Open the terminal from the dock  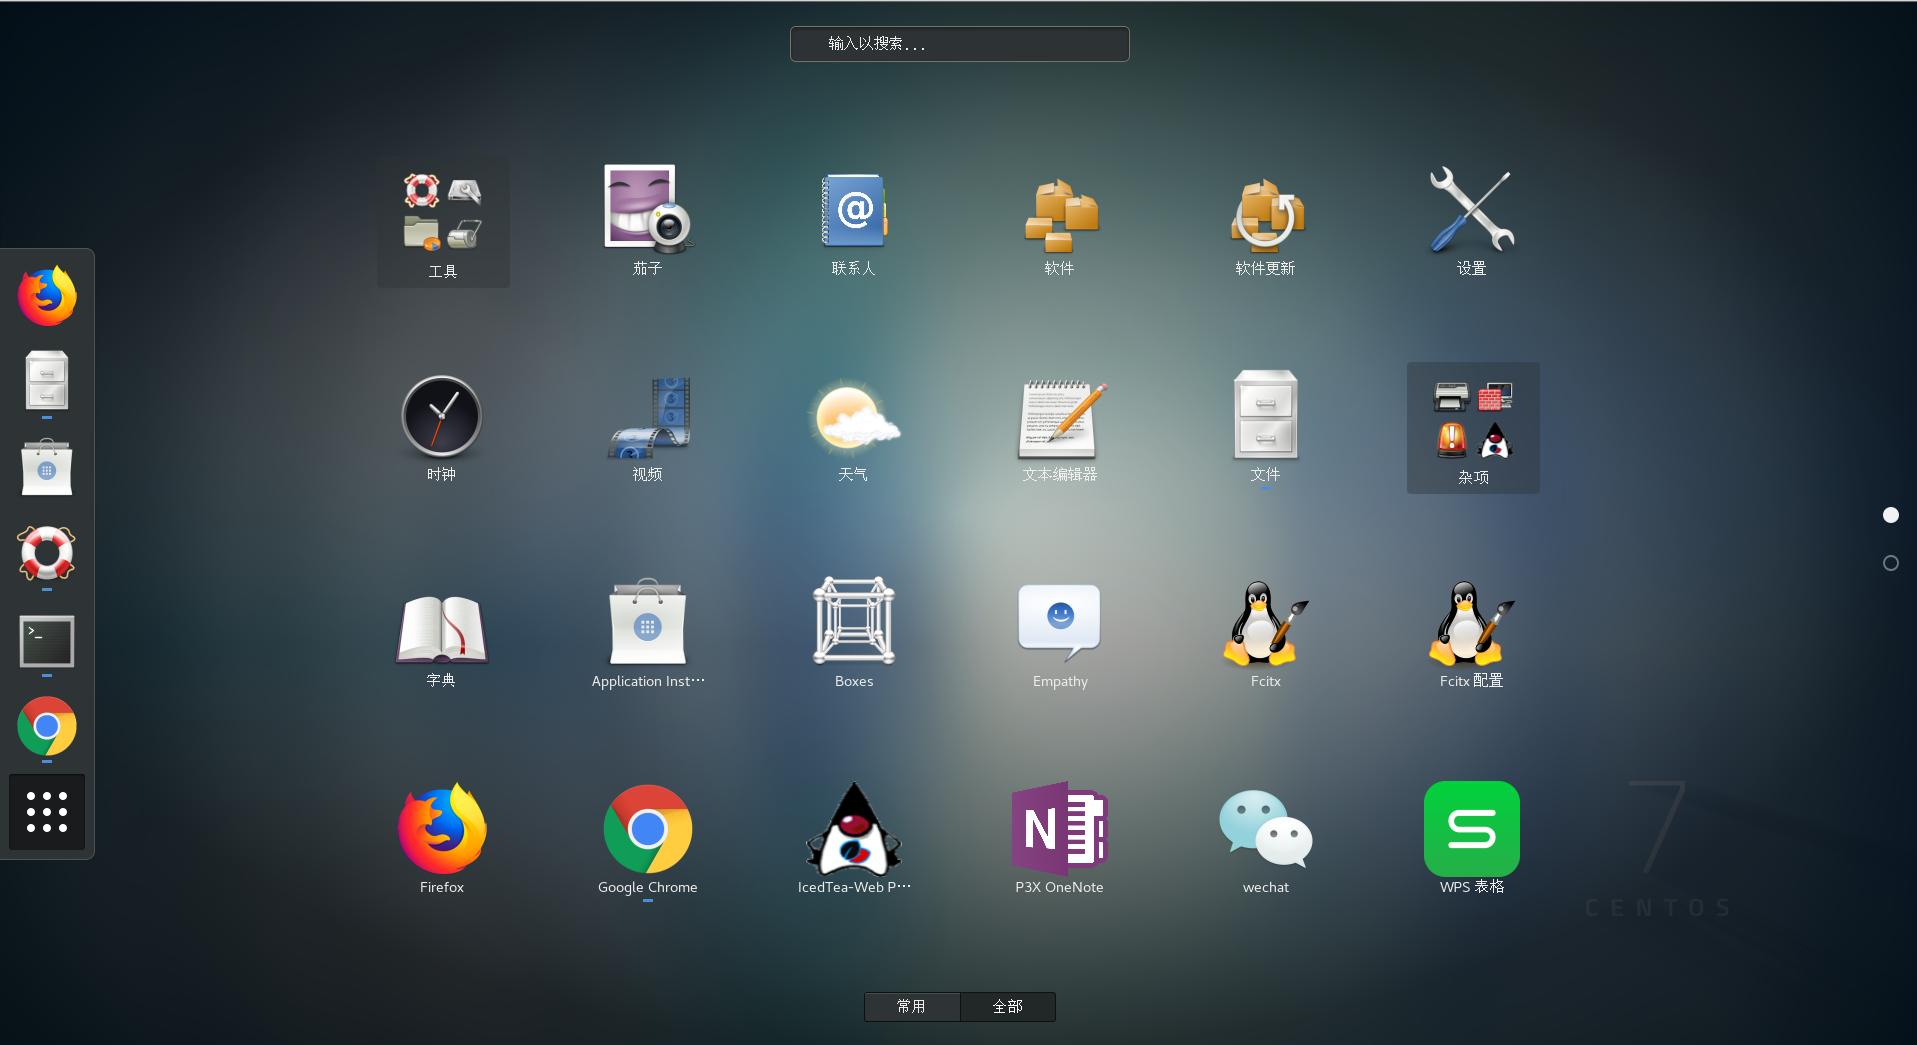click(46, 641)
